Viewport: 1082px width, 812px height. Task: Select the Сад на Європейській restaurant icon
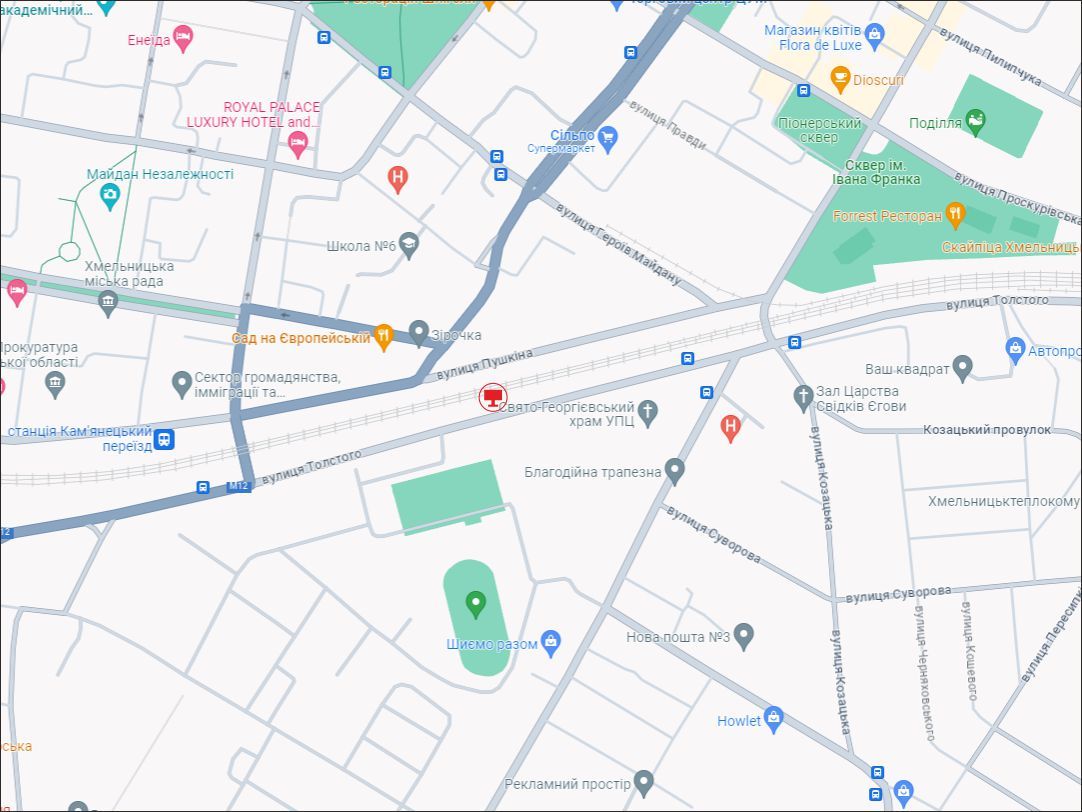(x=382, y=336)
